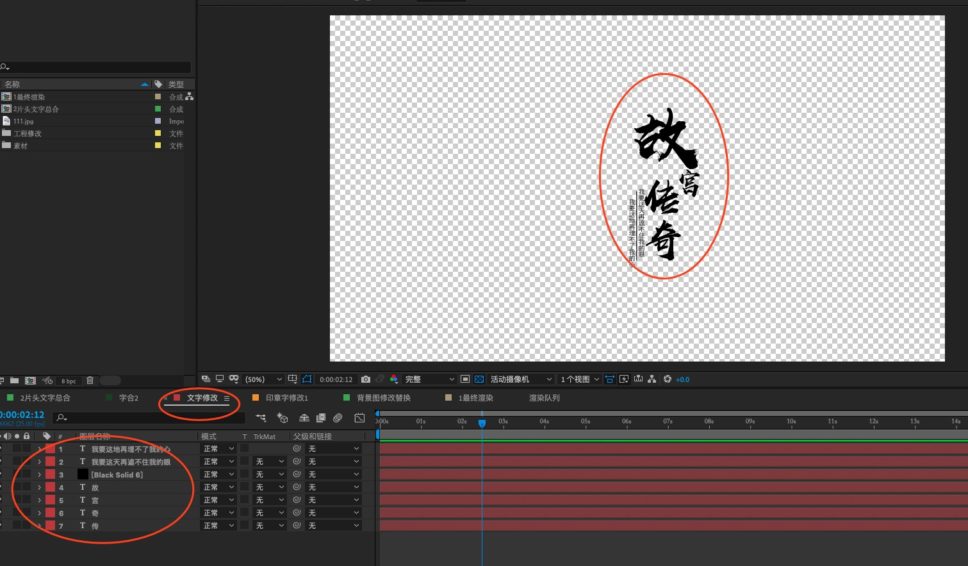Click the project panel search field

96,67
